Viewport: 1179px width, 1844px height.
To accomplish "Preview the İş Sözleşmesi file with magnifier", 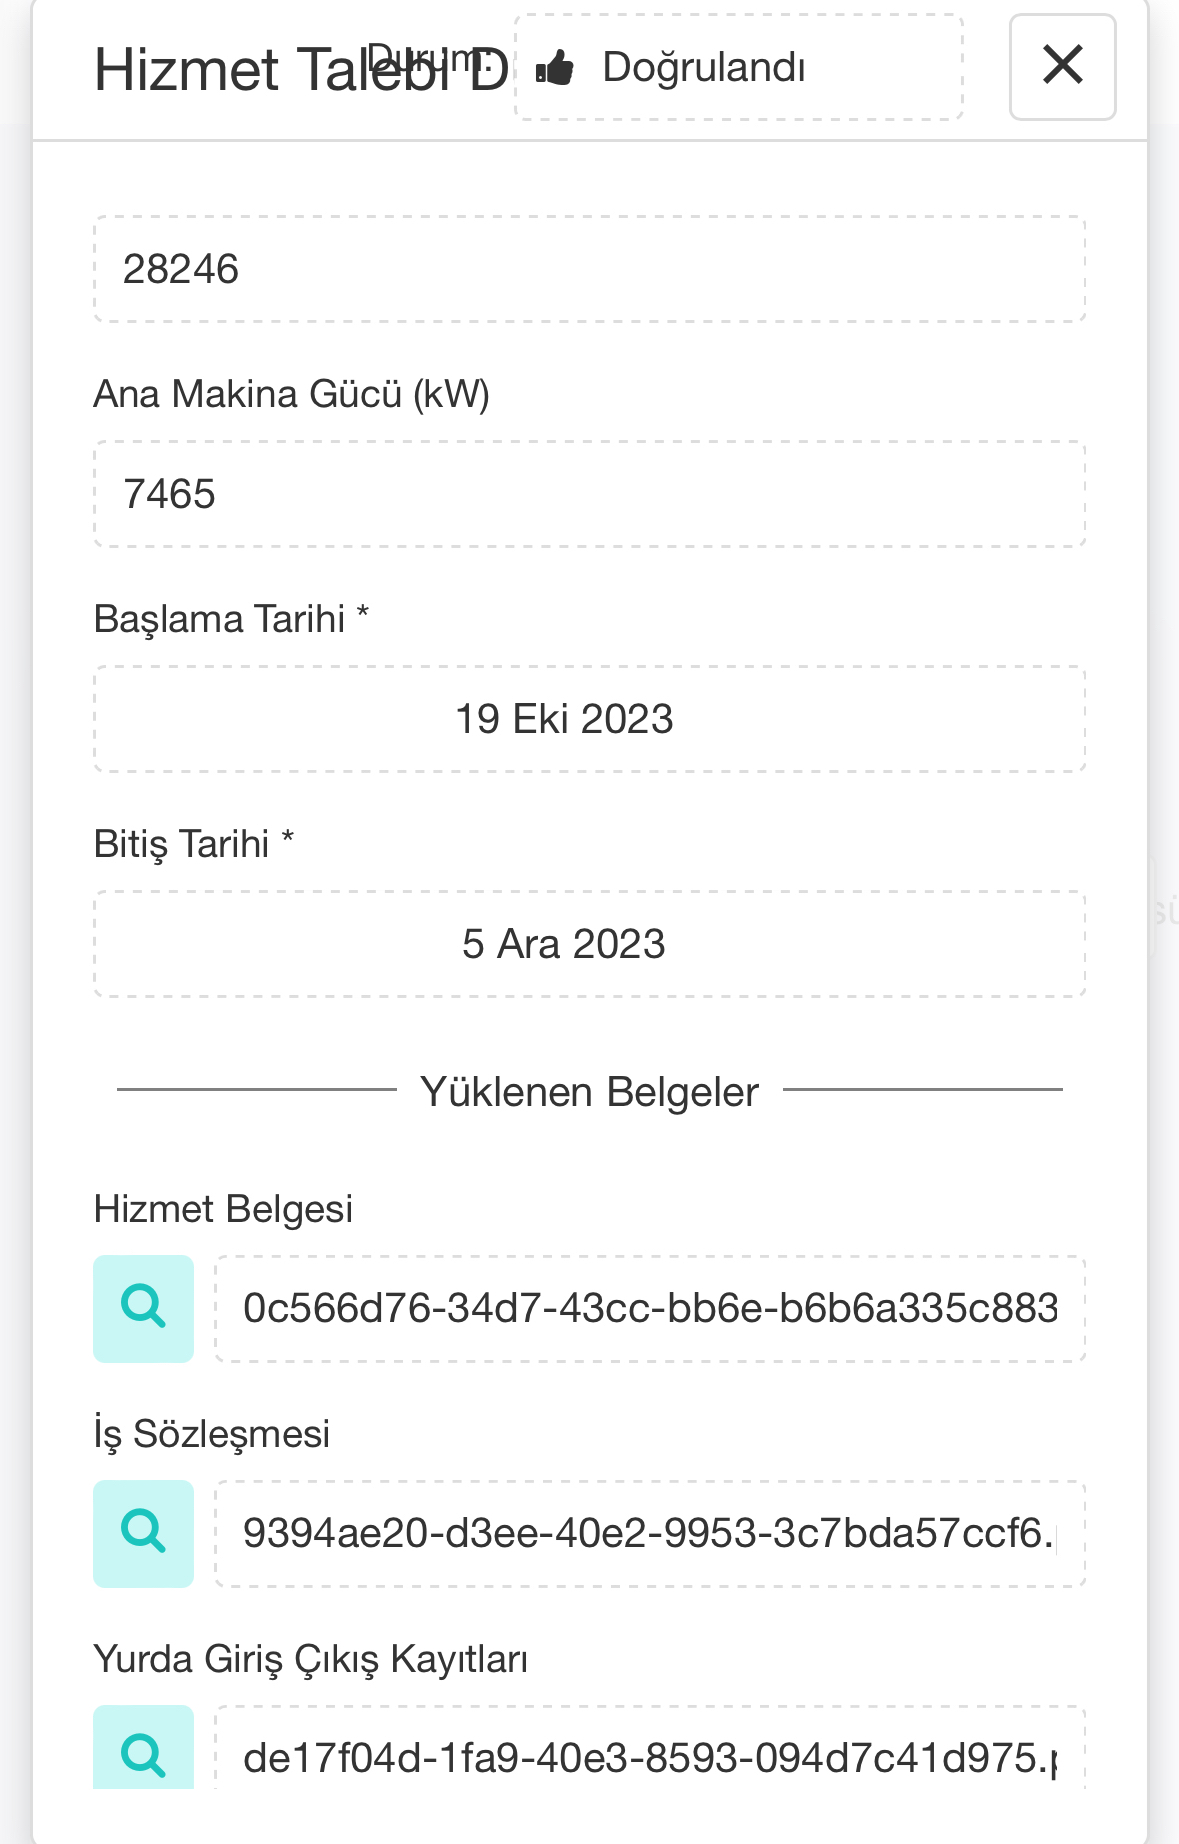I will point(143,1533).
